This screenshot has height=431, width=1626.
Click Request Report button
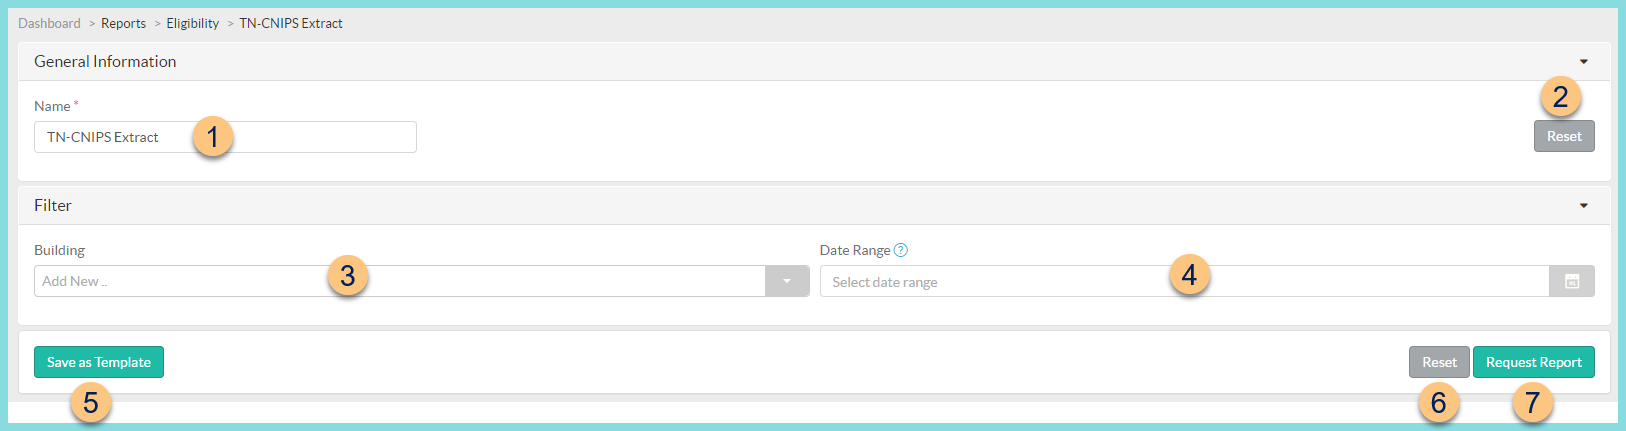(1534, 362)
